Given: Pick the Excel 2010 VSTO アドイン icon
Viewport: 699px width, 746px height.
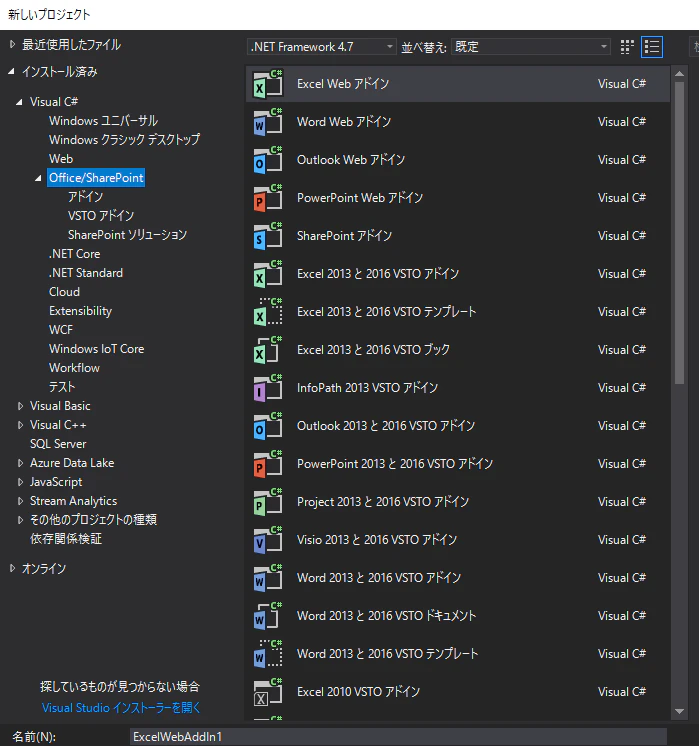Looking at the screenshot, I should click(x=268, y=693).
